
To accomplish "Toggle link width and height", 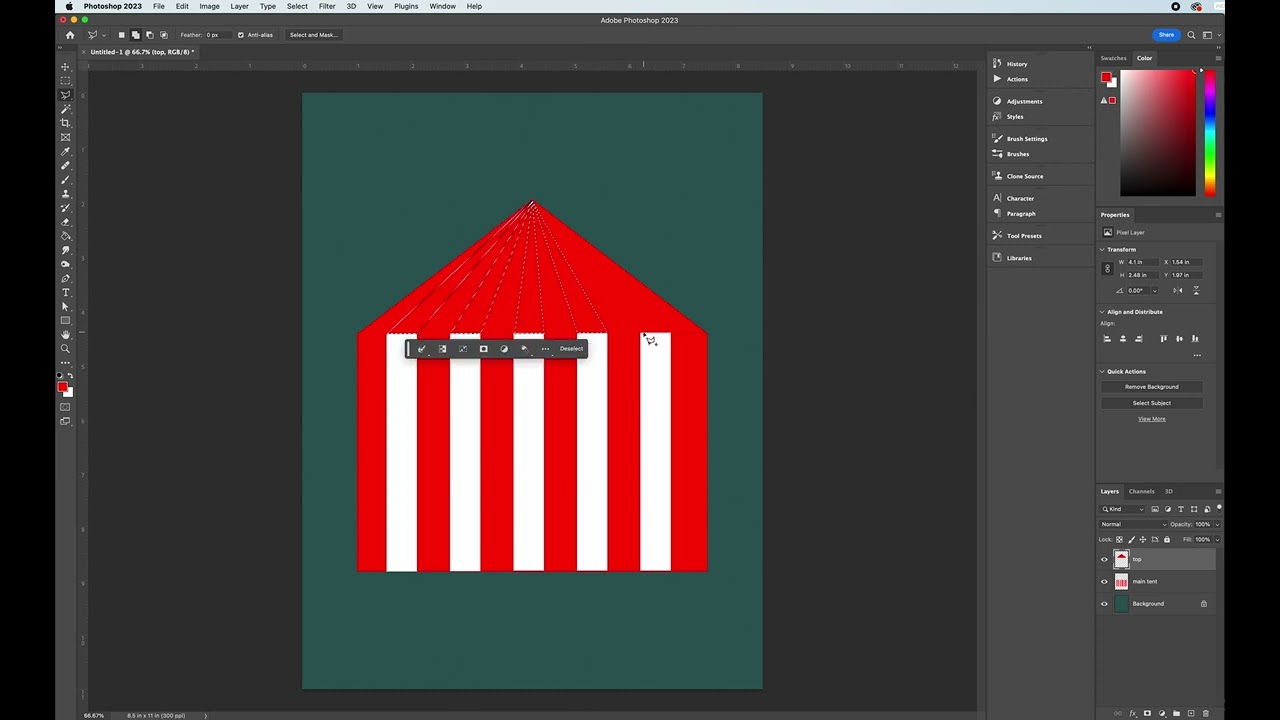I will [x=1107, y=268].
